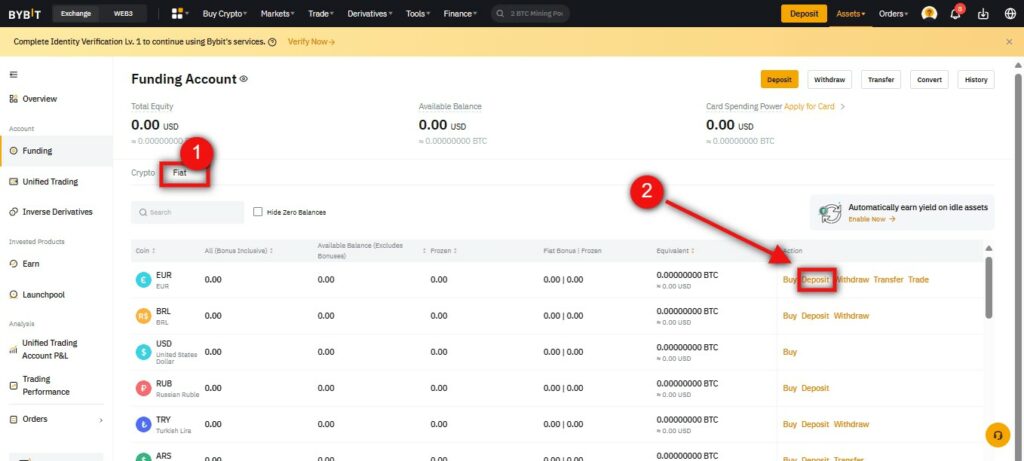Click the help question mark in banner

point(272,41)
